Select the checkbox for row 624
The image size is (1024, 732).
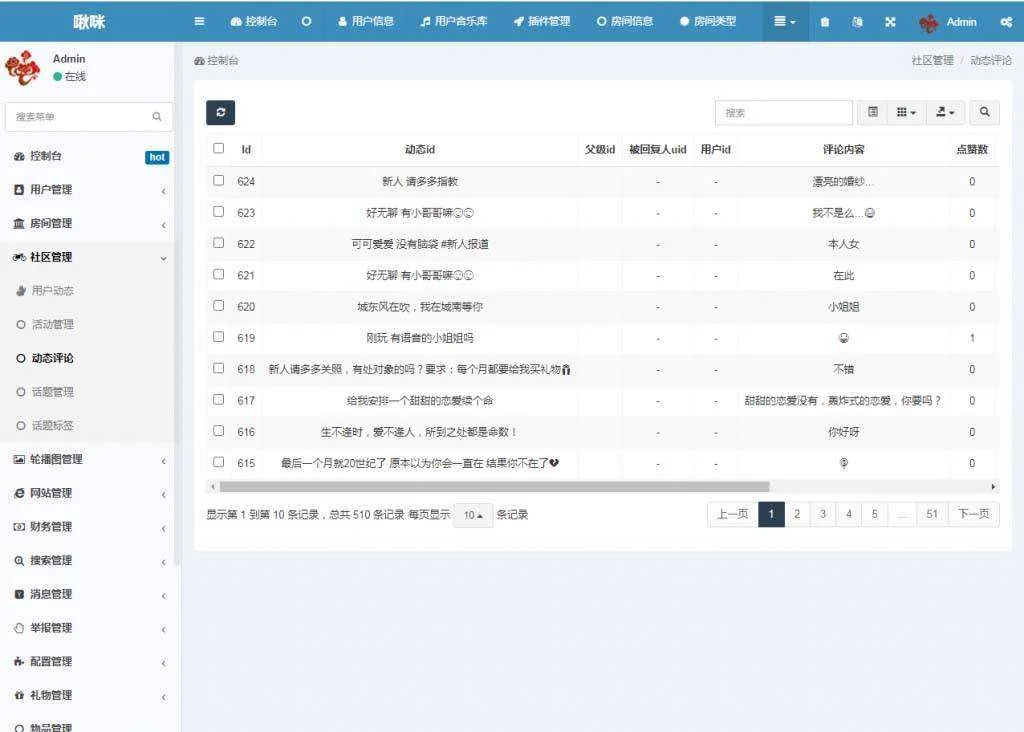(x=219, y=181)
